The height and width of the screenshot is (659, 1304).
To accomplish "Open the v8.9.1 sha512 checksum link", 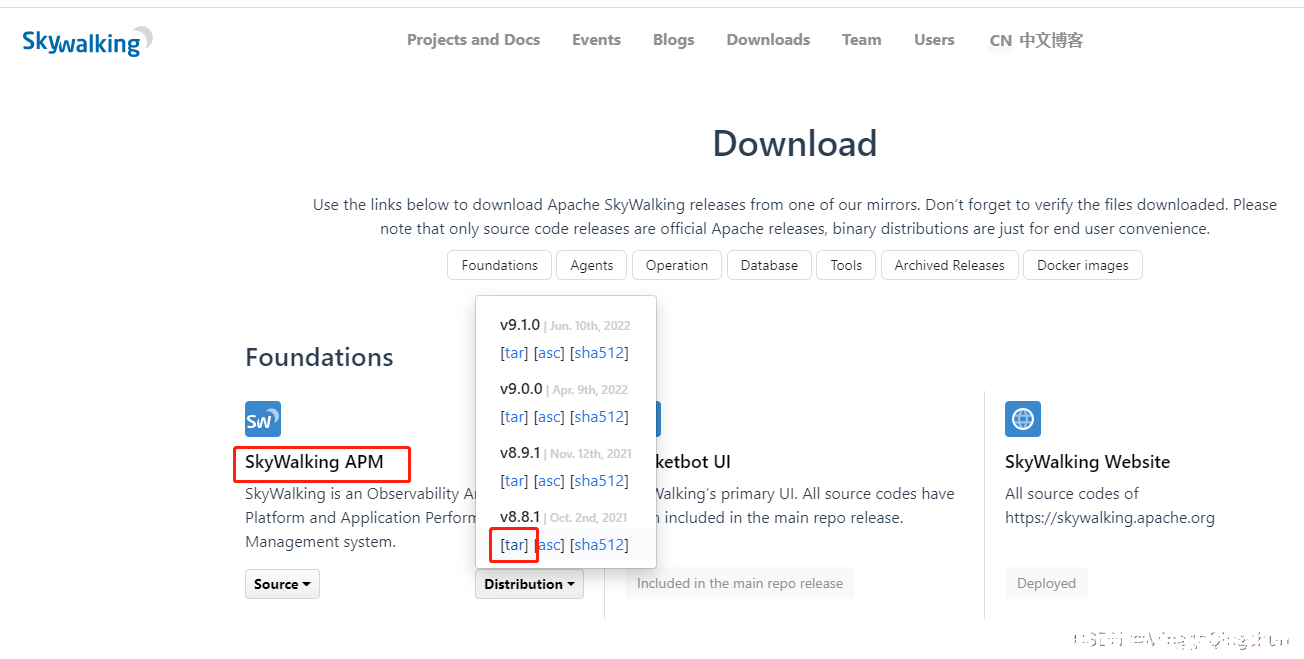I will 599,481.
